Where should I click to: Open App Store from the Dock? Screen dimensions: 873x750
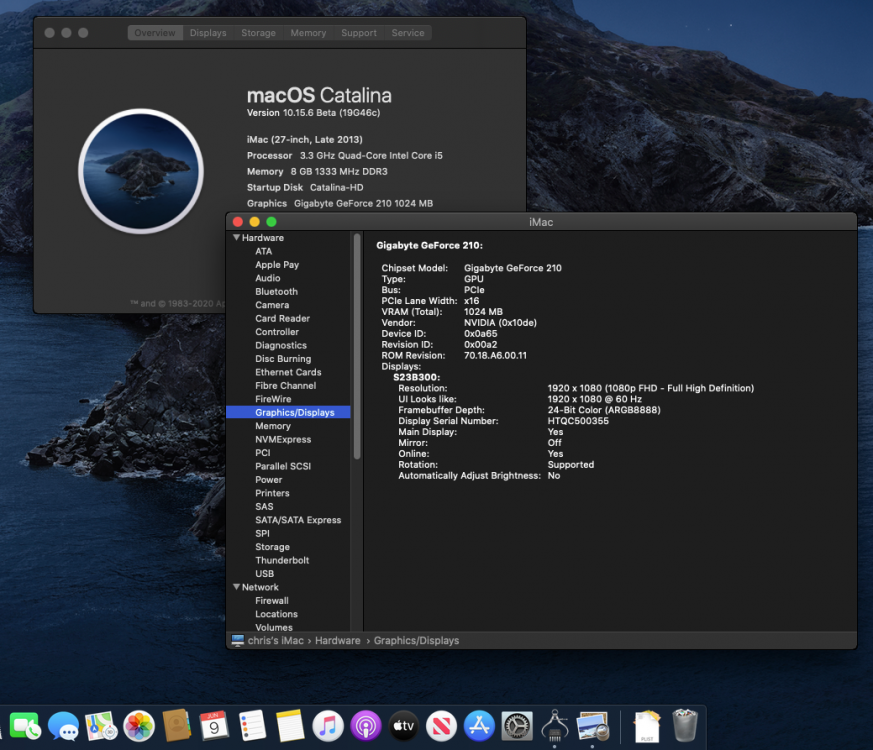coord(479,726)
